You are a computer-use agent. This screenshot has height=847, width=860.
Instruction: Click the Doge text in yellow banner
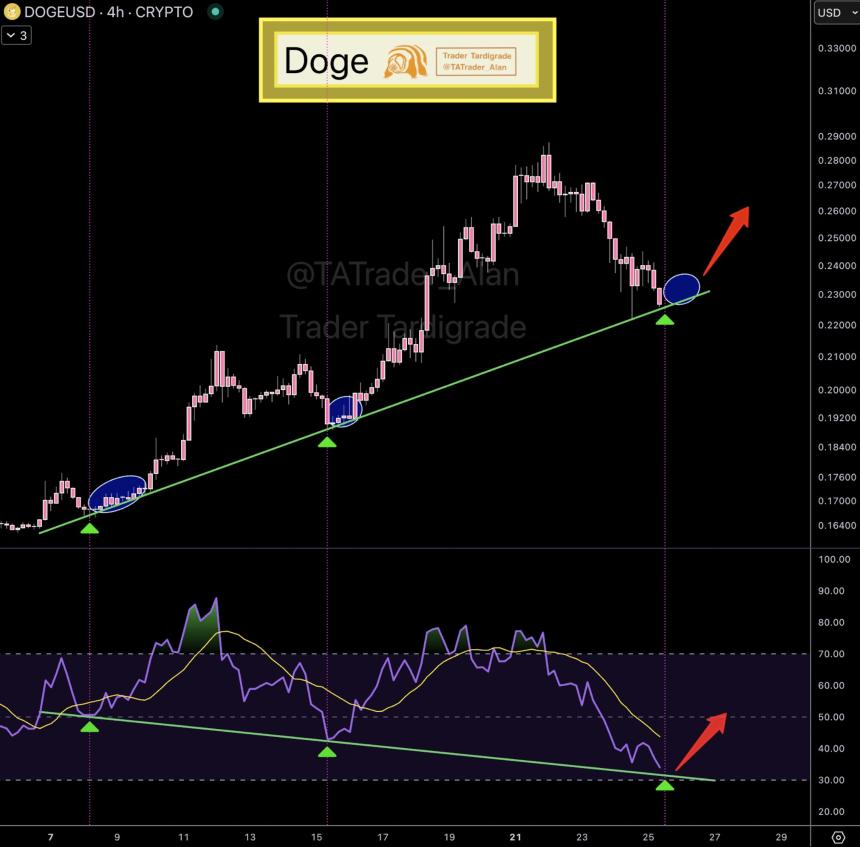point(326,61)
